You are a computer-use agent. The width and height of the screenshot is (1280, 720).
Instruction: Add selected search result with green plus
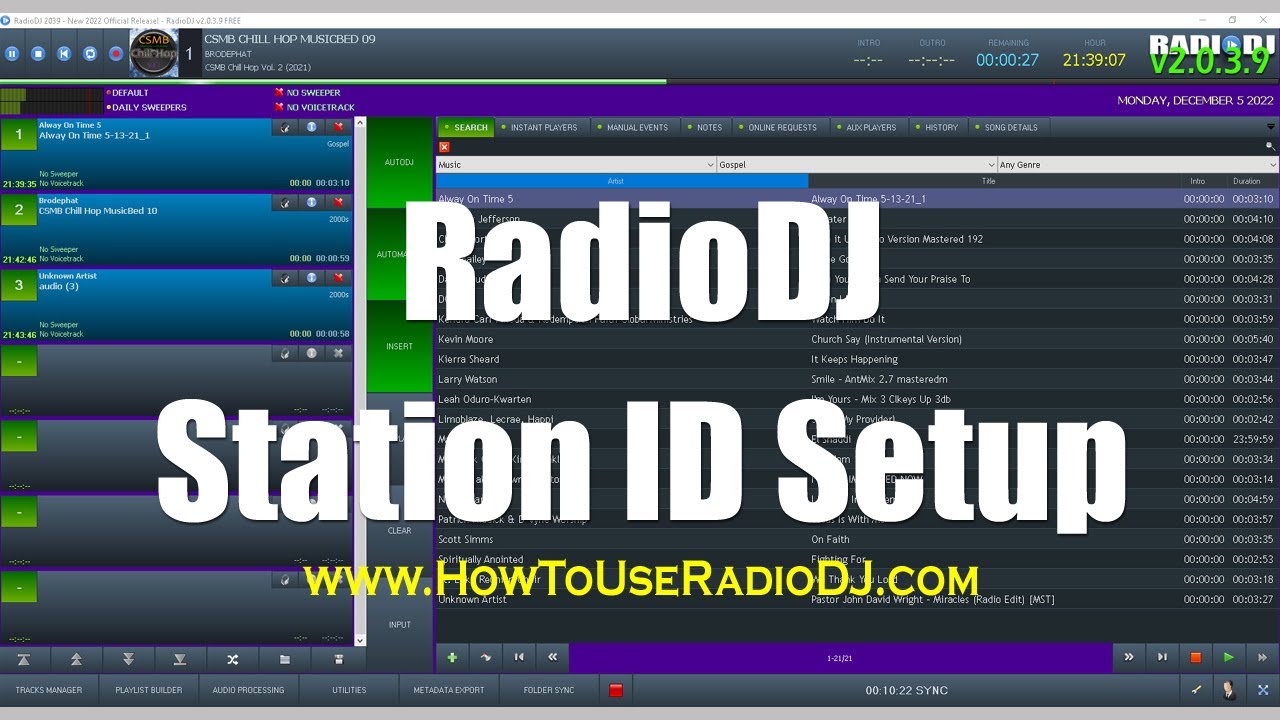(x=452, y=657)
